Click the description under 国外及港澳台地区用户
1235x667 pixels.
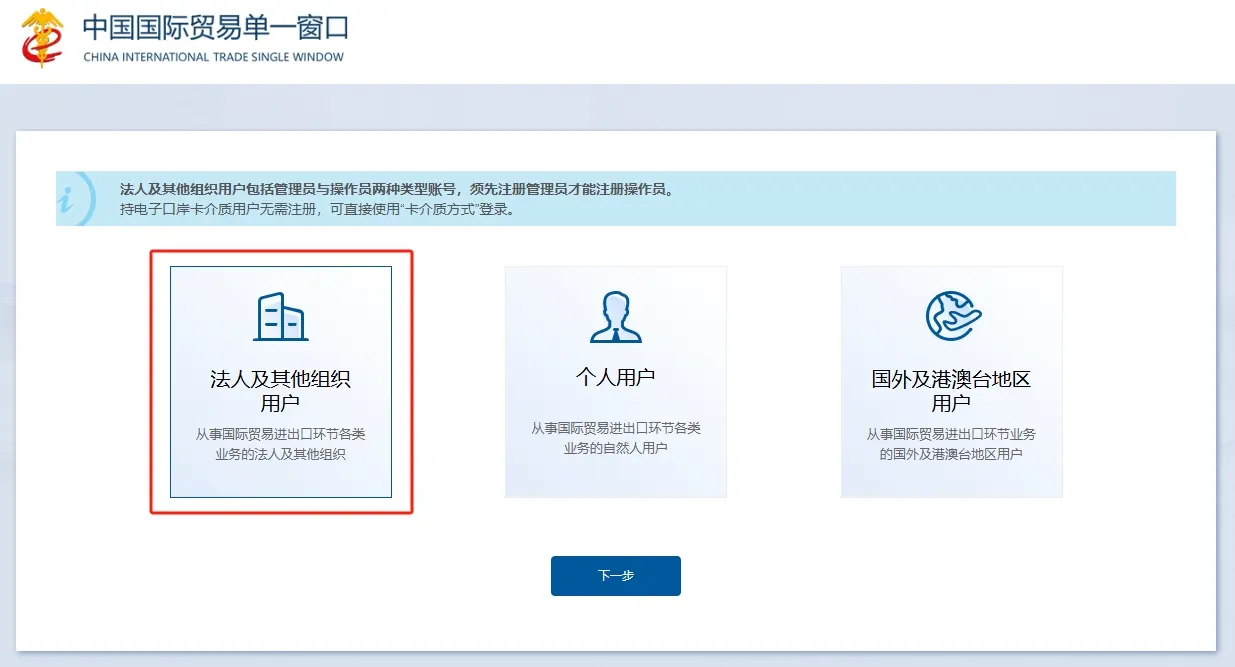pyautogui.click(x=951, y=444)
